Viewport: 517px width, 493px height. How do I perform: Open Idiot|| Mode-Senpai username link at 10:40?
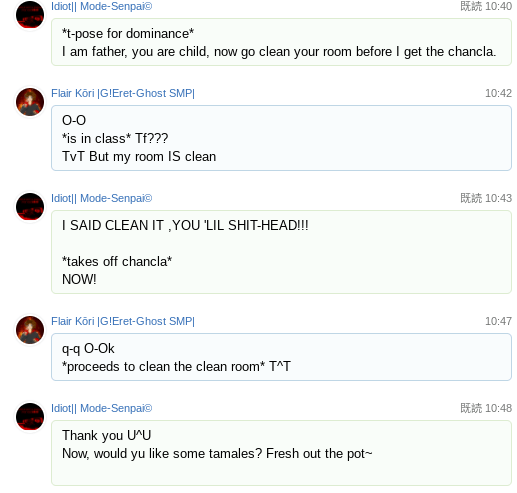coord(102,6)
